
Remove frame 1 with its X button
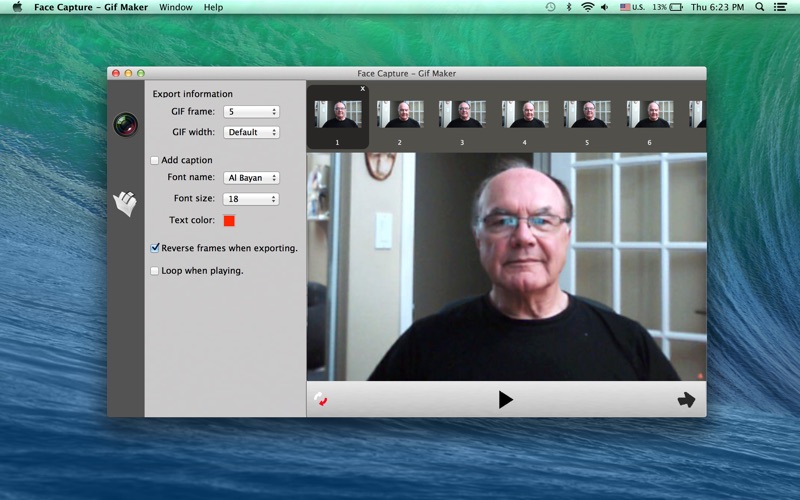[x=363, y=89]
